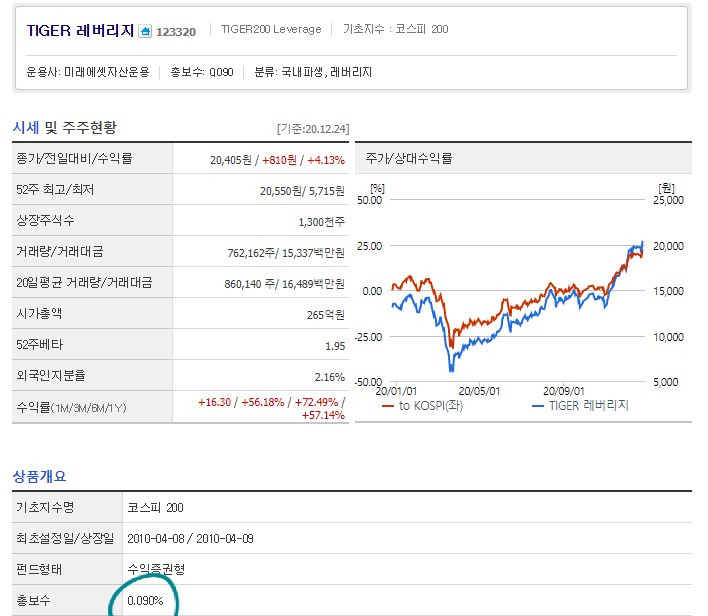Viewport: 708px width, 616px height.
Task: Click the 주가/상대수익률 chart title
Action: (409, 158)
